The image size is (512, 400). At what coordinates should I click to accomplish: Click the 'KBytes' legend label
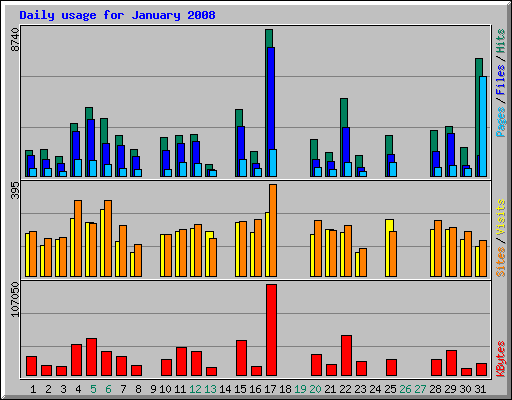(x=501, y=359)
